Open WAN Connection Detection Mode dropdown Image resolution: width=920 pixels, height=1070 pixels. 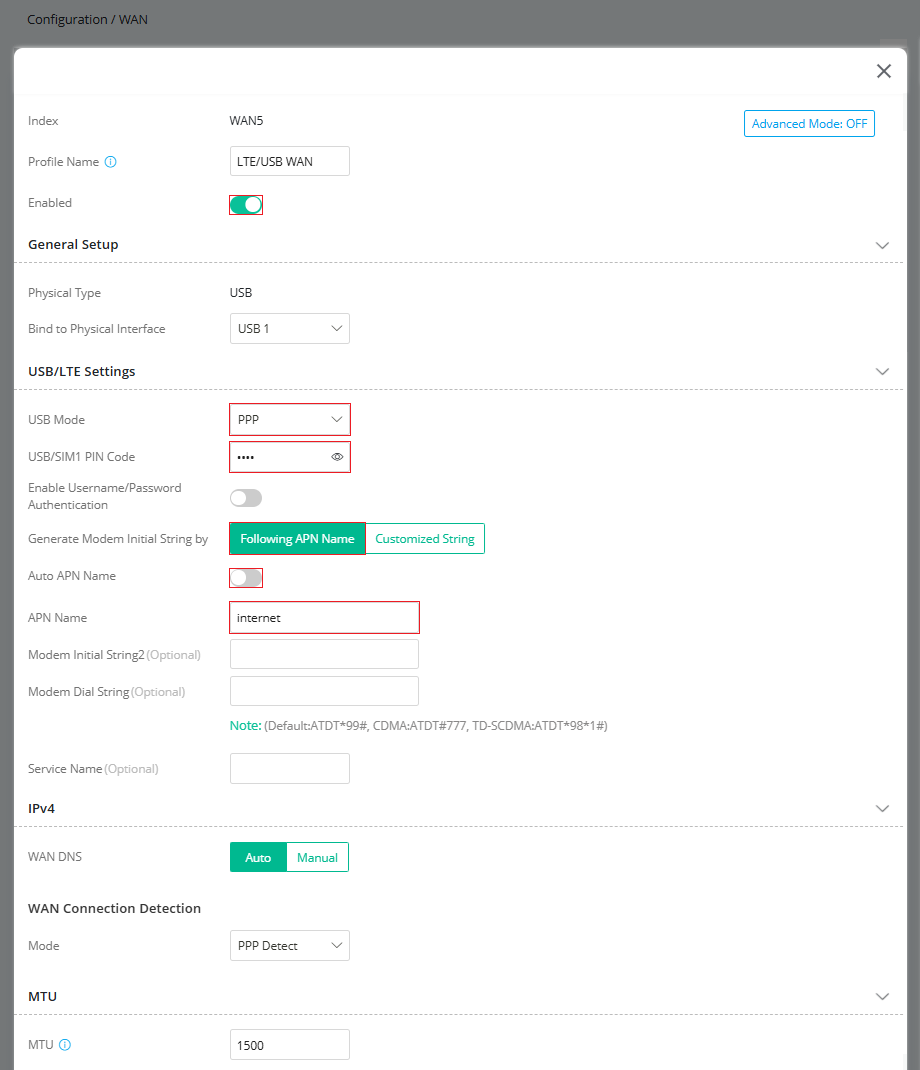290,946
